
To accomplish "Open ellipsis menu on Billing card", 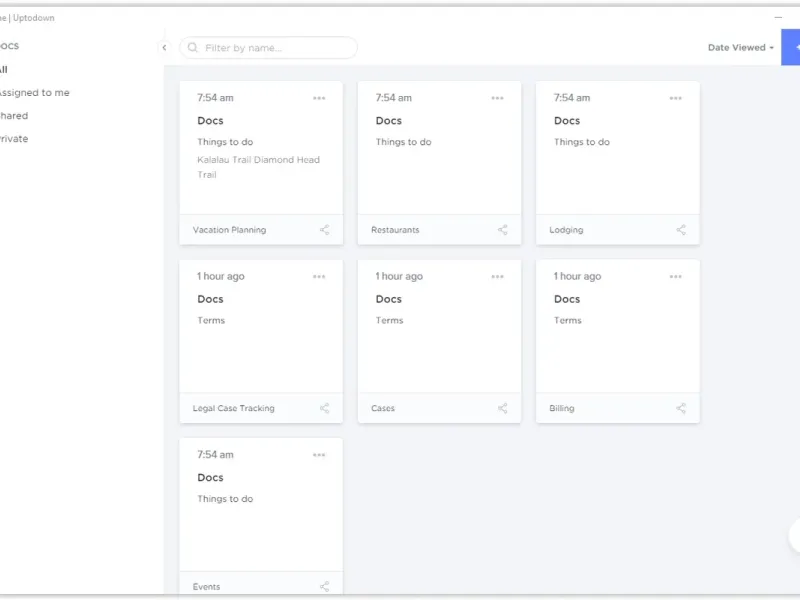I will [676, 277].
